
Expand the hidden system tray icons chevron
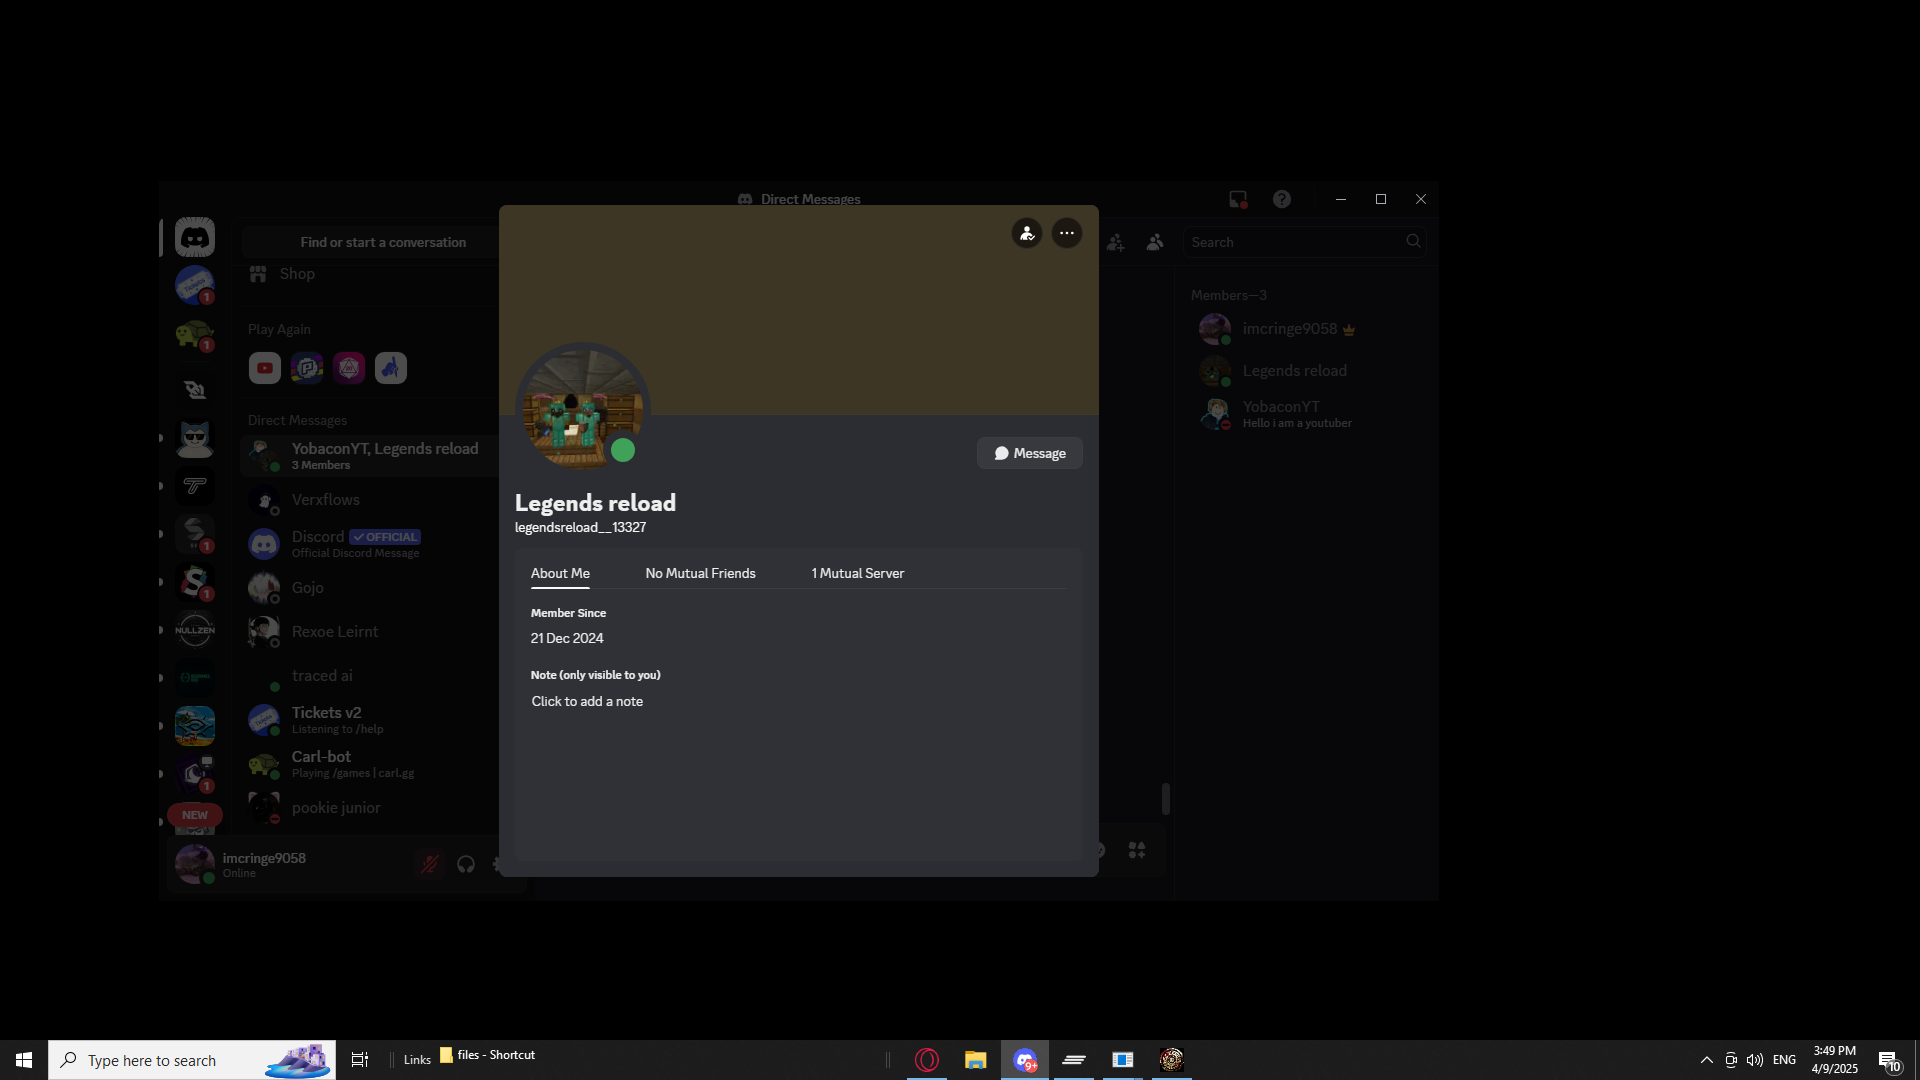1707,1060
